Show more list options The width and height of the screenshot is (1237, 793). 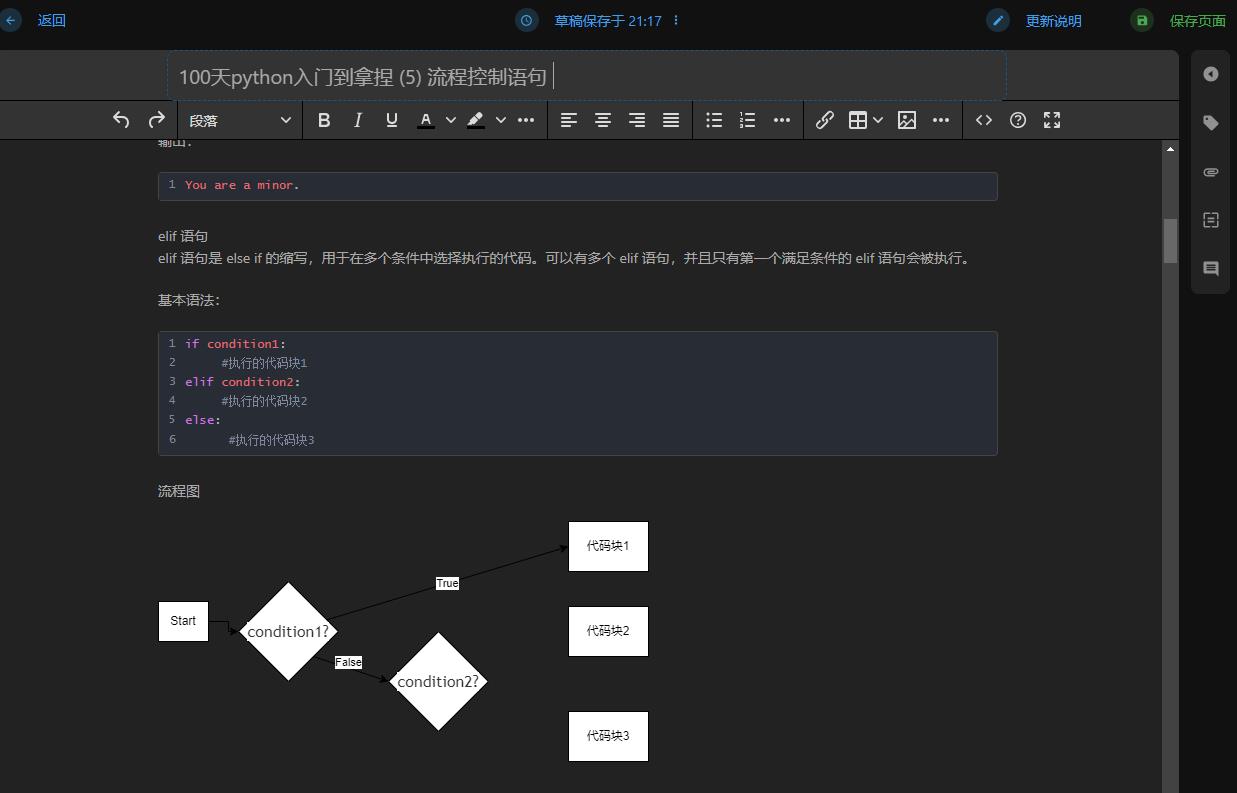782,120
